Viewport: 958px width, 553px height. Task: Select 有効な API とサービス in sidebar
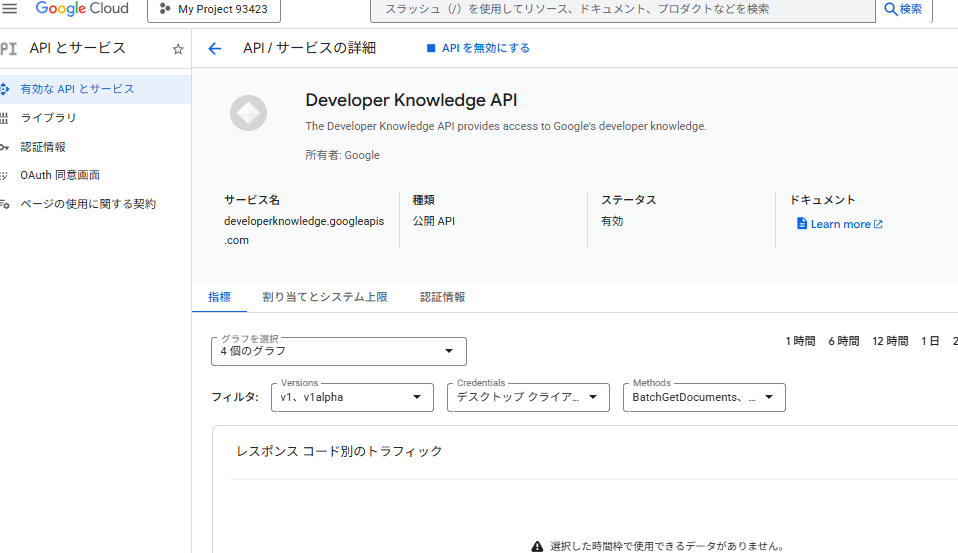[x=95, y=89]
